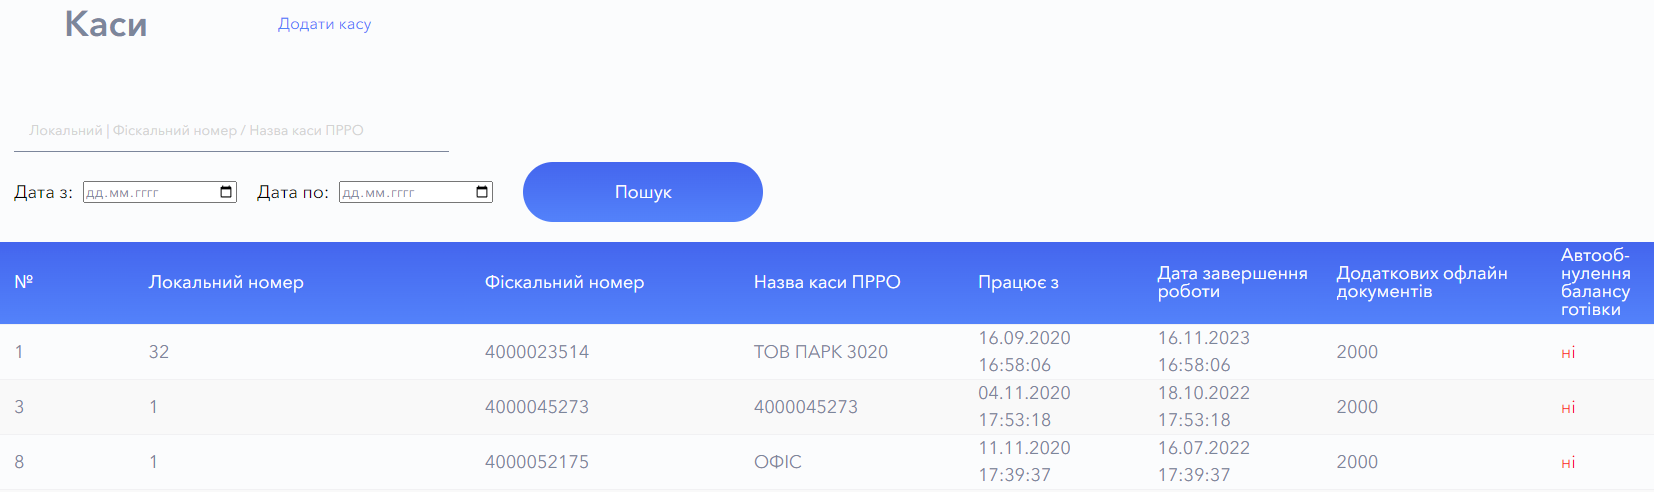Open calendar picker for 'Дата по' field

[483, 192]
